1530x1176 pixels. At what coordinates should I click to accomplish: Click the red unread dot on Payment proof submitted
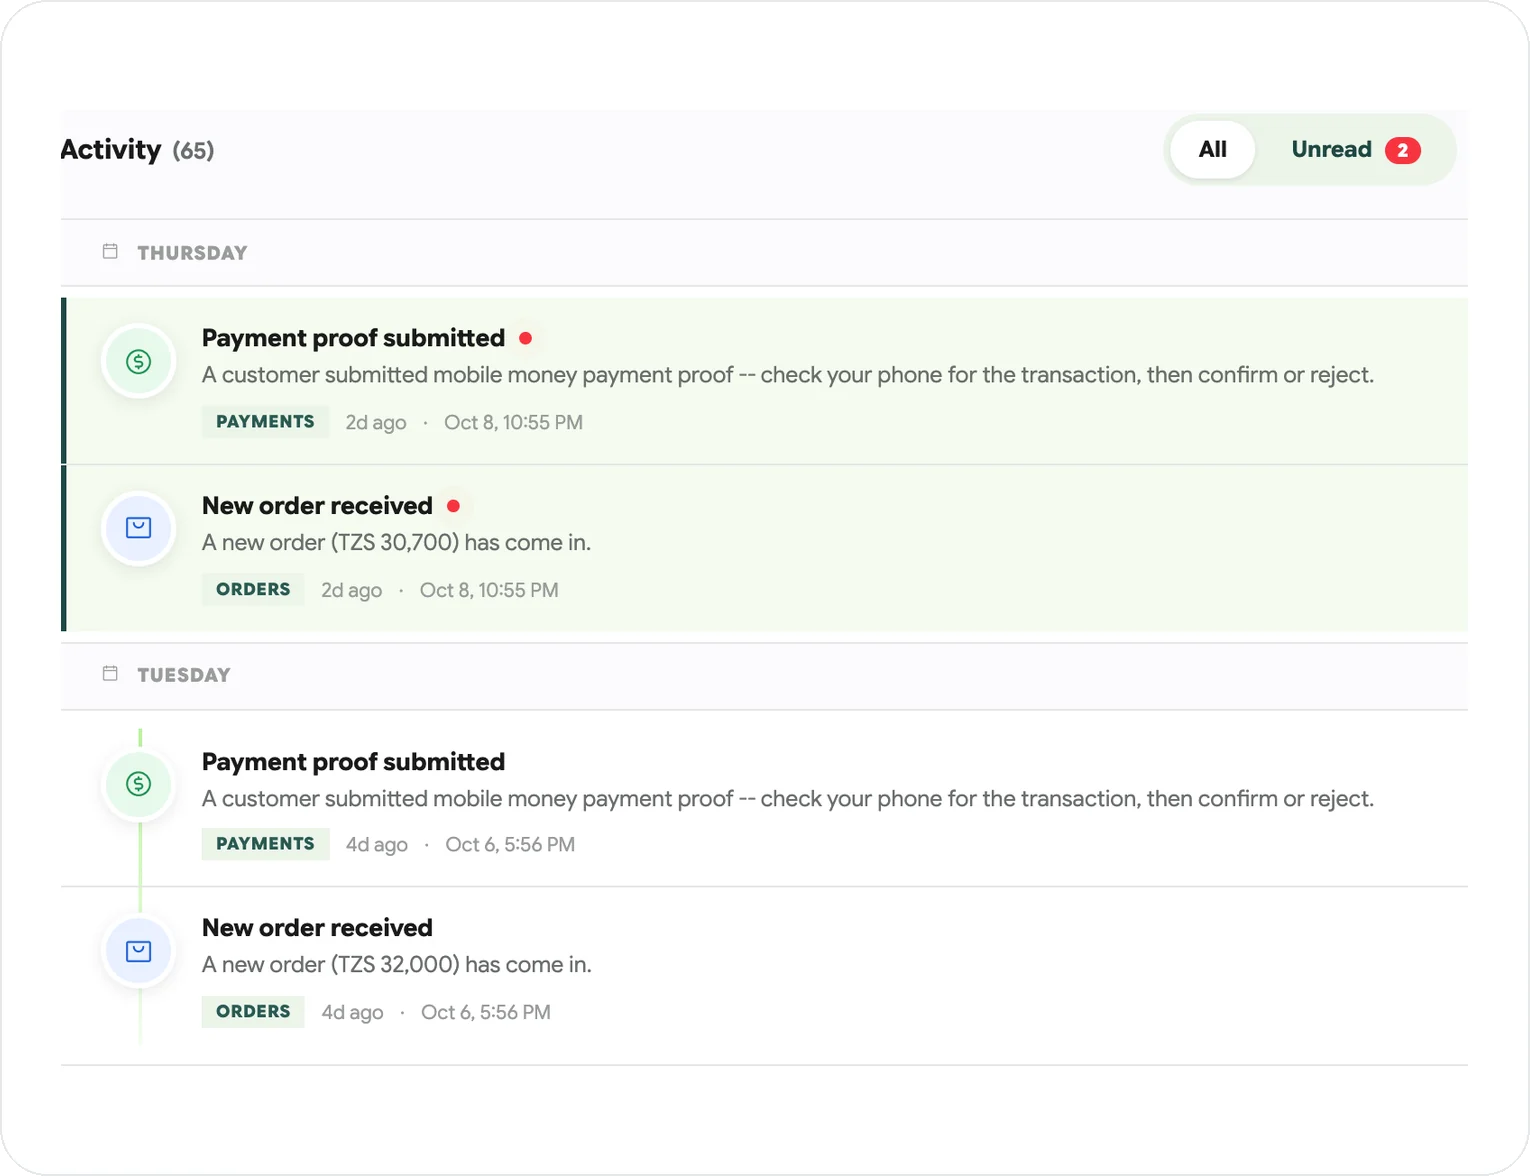(526, 338)
